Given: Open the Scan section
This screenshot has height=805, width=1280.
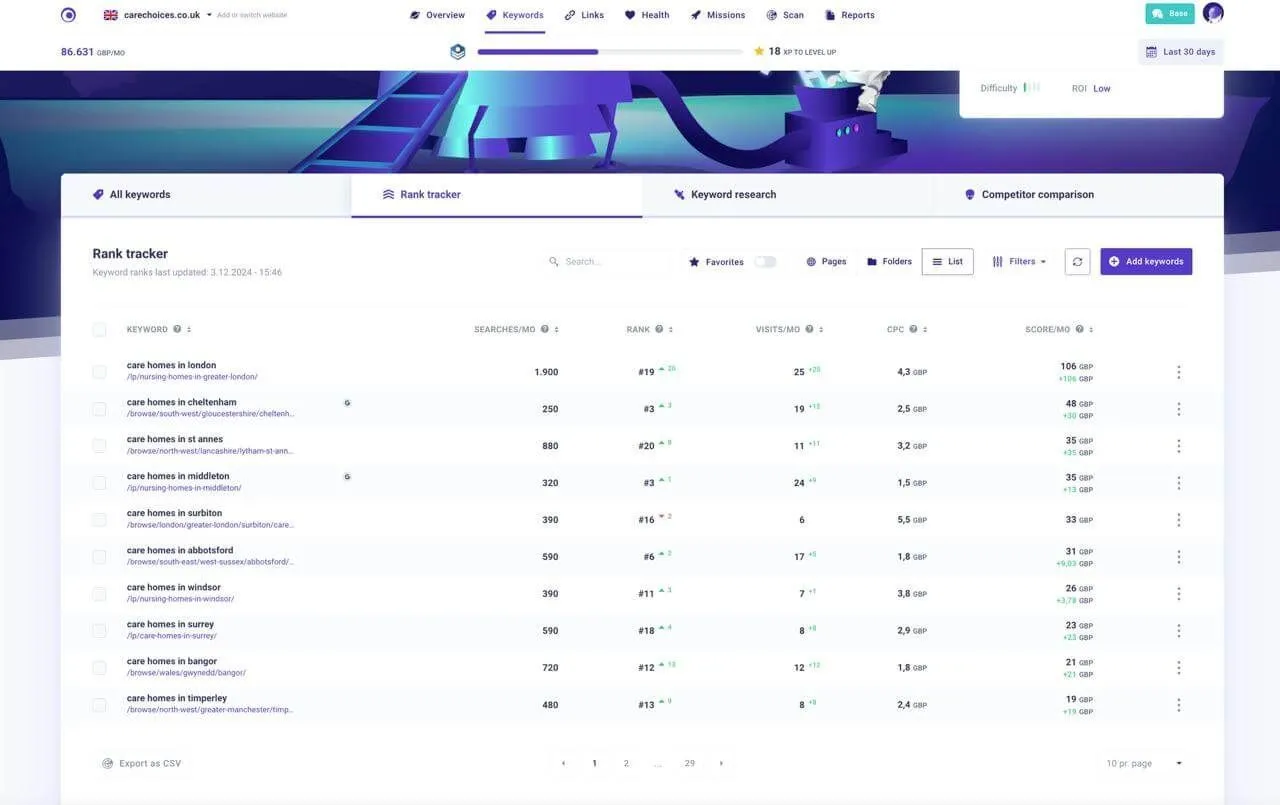Looking at the screenshot, I should pos(785,15).
